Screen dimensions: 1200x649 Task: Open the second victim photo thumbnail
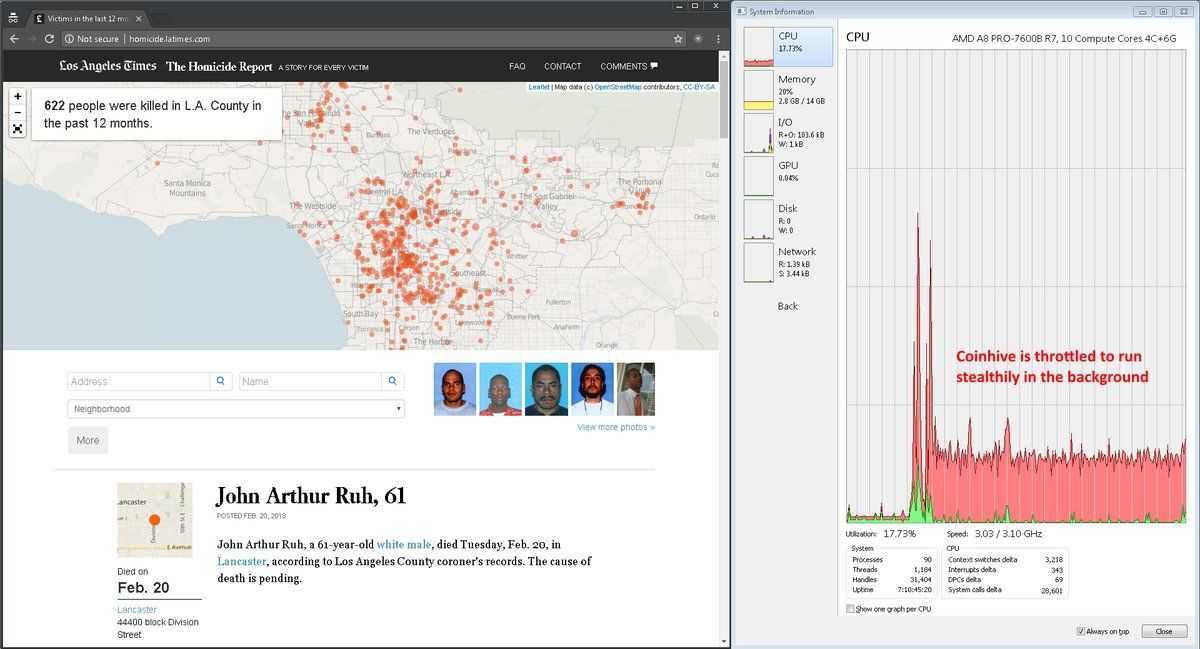click(x=500, y=389)
